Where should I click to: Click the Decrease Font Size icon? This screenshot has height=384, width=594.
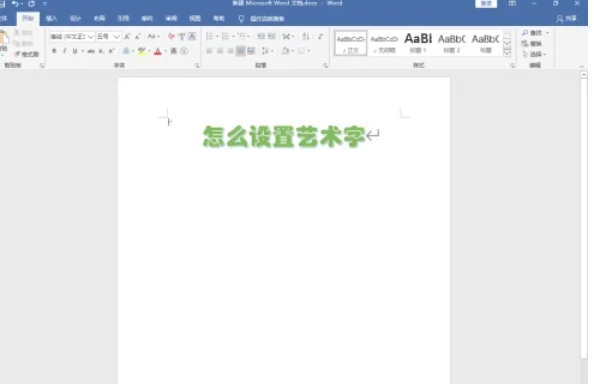[138, 36]
